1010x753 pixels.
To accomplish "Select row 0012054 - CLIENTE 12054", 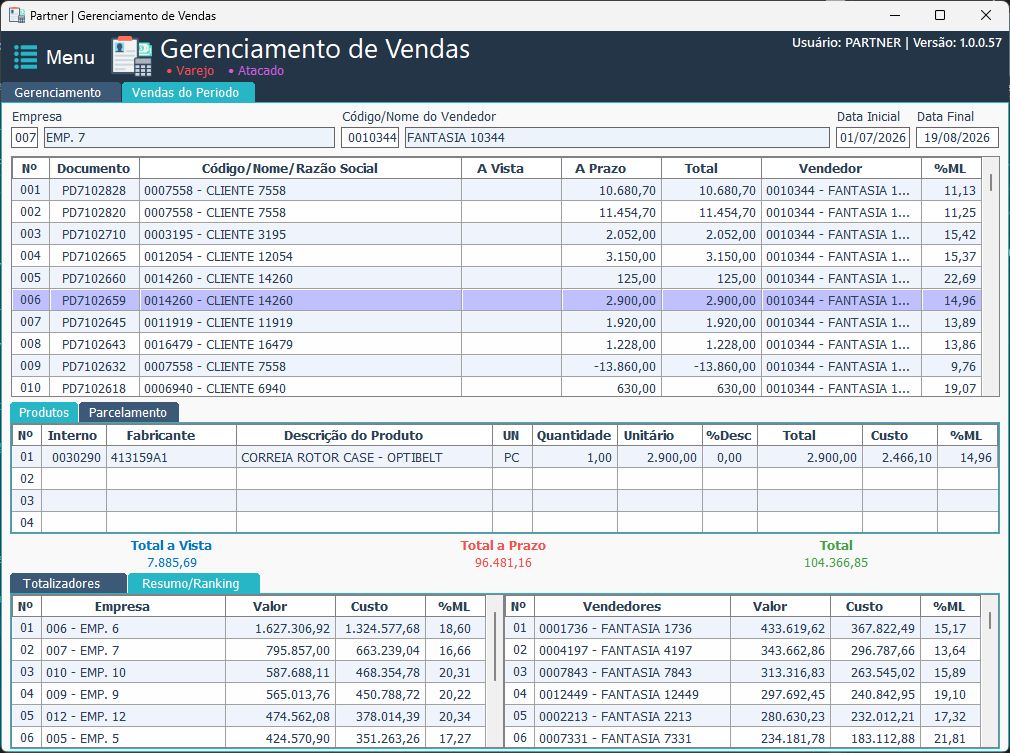I will click(497, 256).
